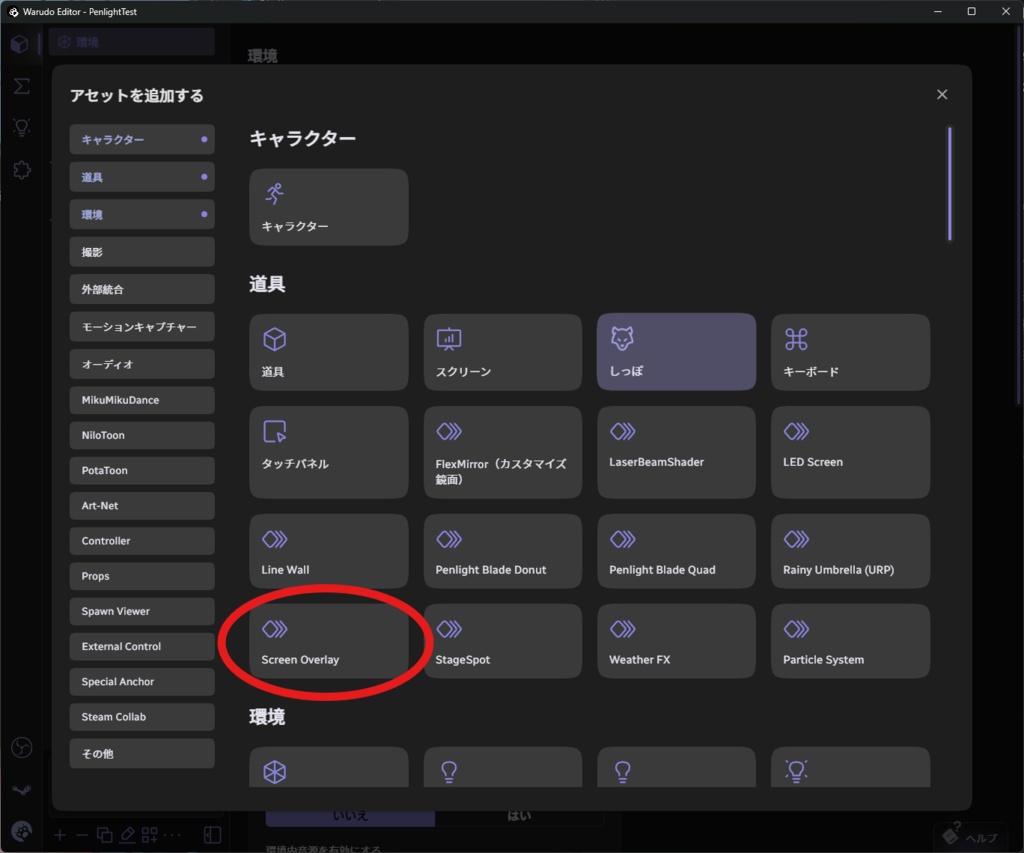The image size is (1024, 853).
Task: Show the 外部統合 category
Action: tap(142, 289)
